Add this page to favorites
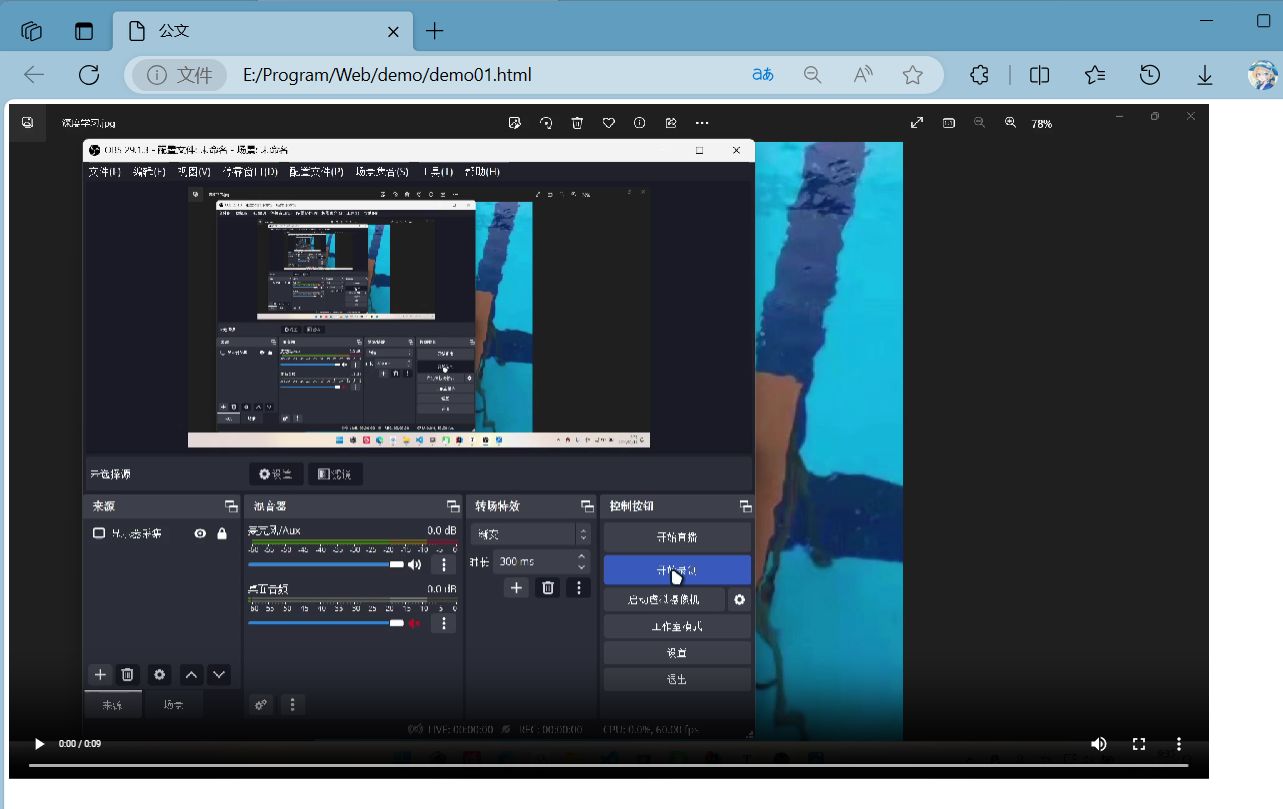This screenshot has width=1283, height=809. [x=912, y=75]
